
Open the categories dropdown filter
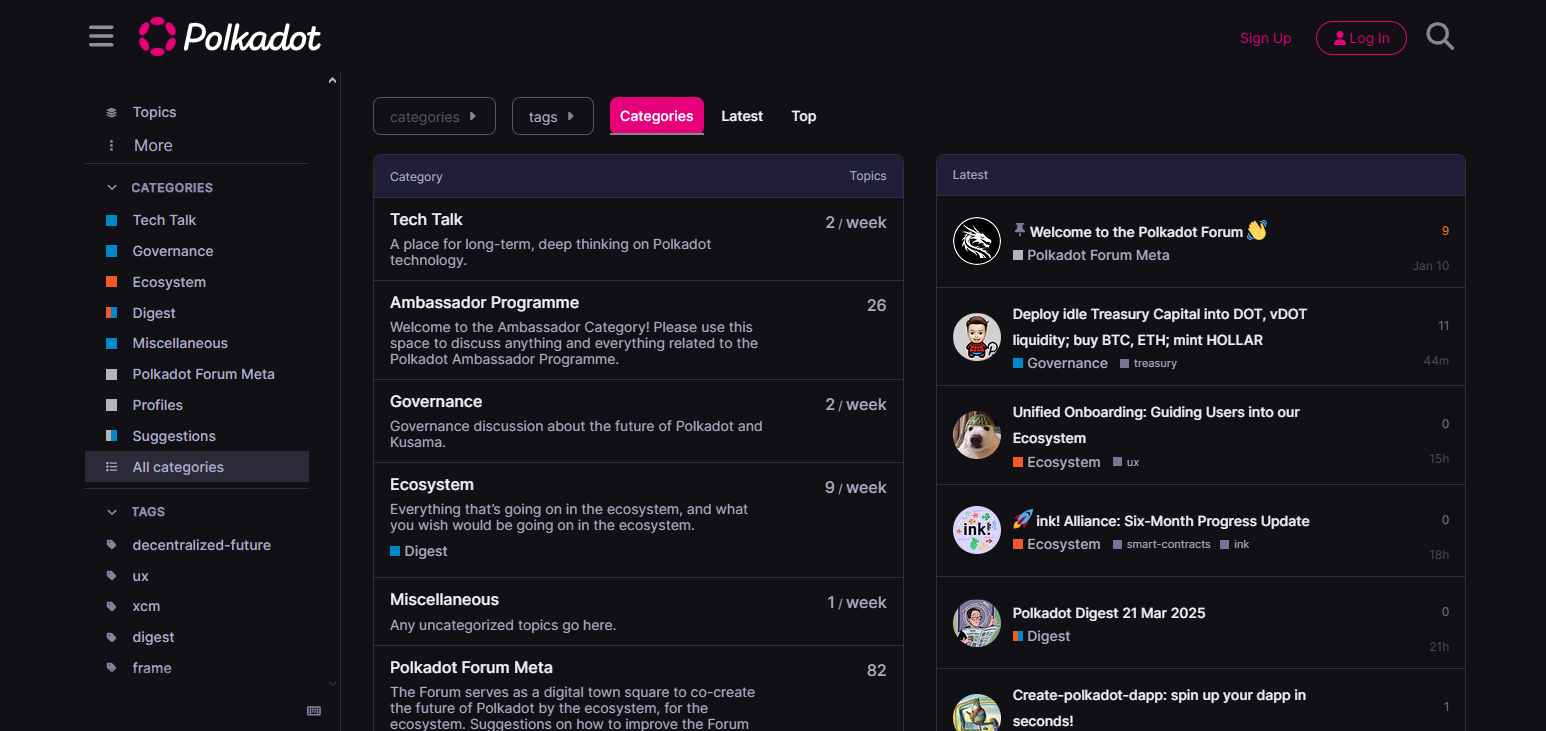[x=434, y=116]
